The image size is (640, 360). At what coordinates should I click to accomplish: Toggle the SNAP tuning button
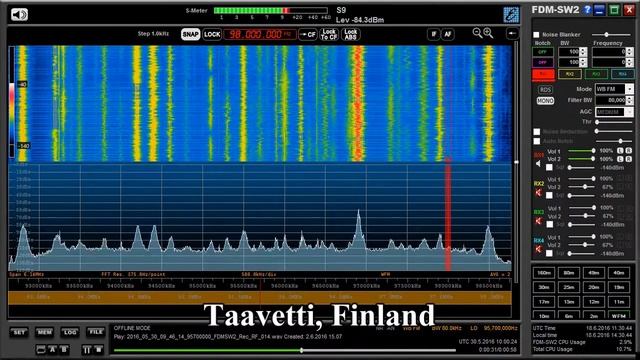[190, 34]
